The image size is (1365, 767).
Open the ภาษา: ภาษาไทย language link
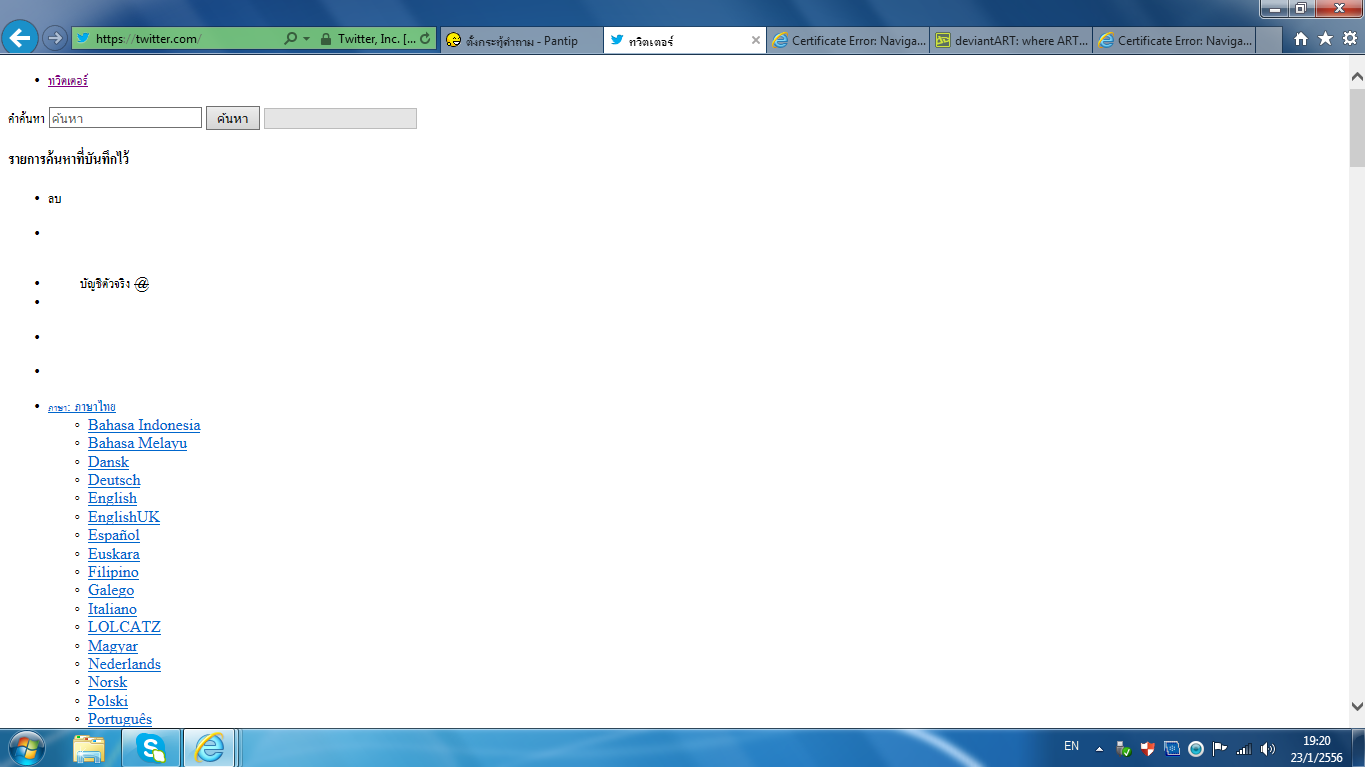(82, 407)
